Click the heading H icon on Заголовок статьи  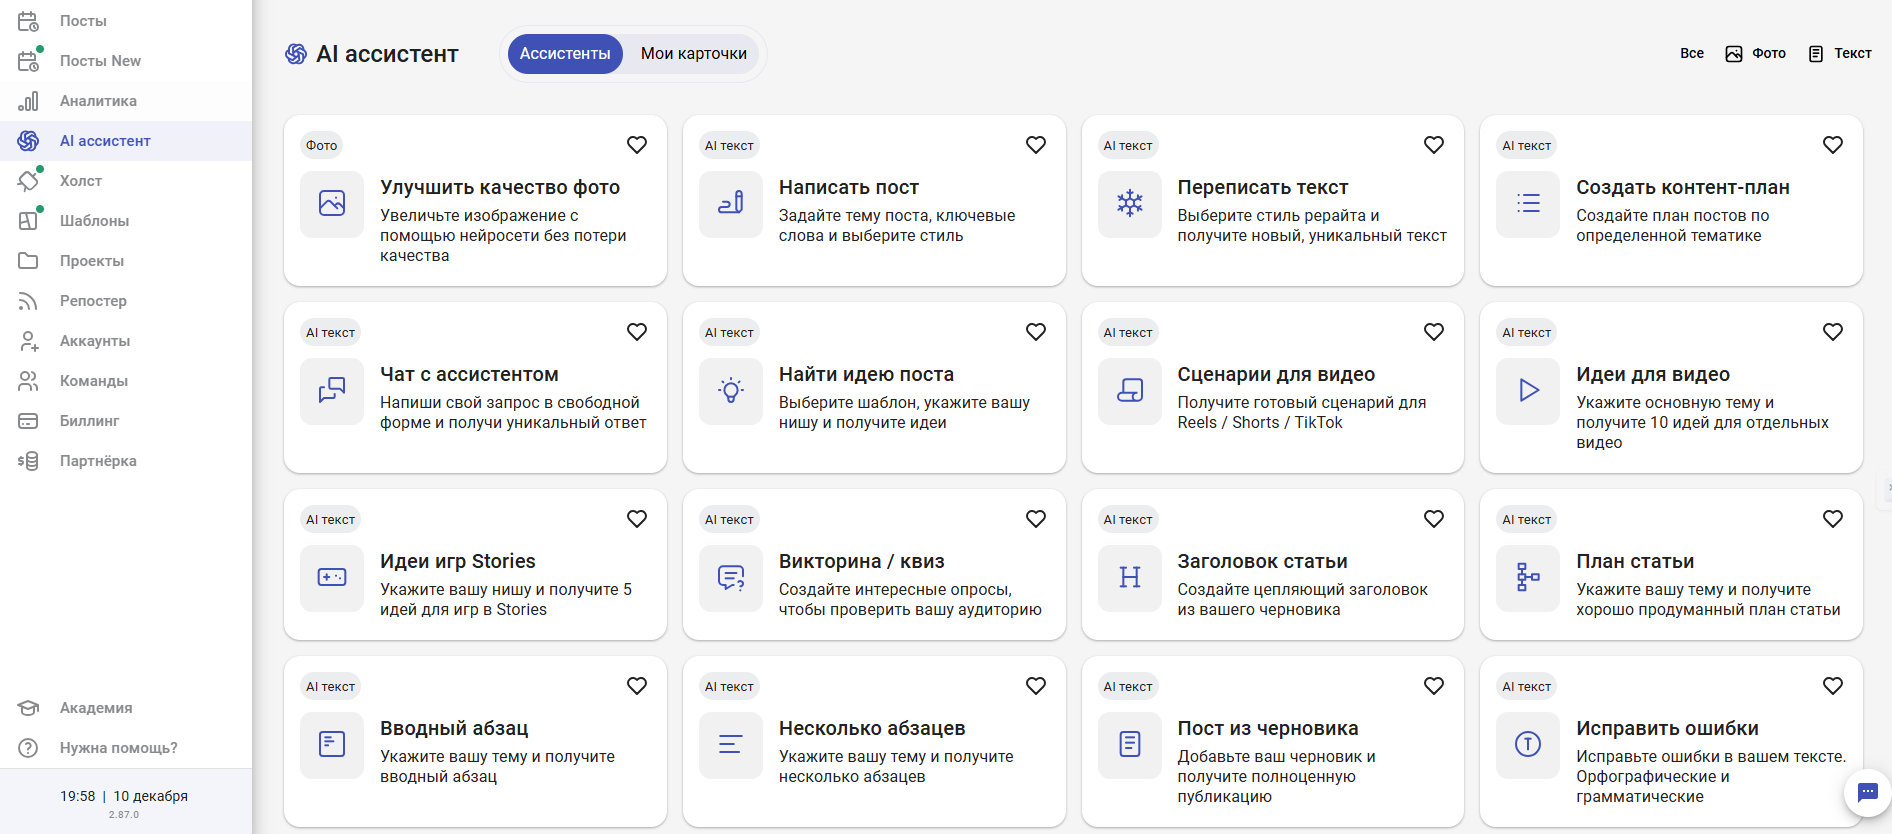(x=1129, y=577)
